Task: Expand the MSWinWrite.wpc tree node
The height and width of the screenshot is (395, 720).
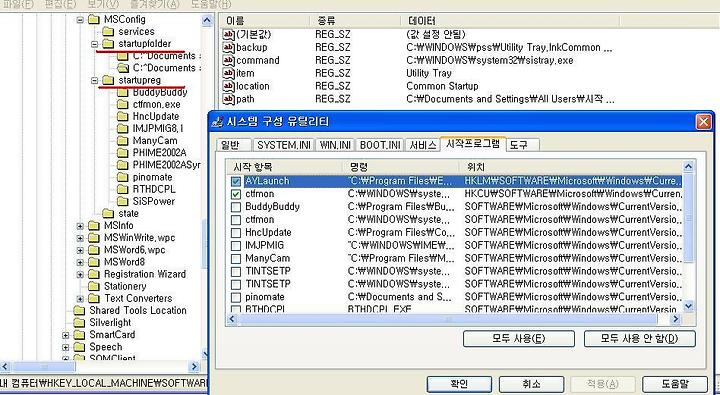Action: coord(80,238)
